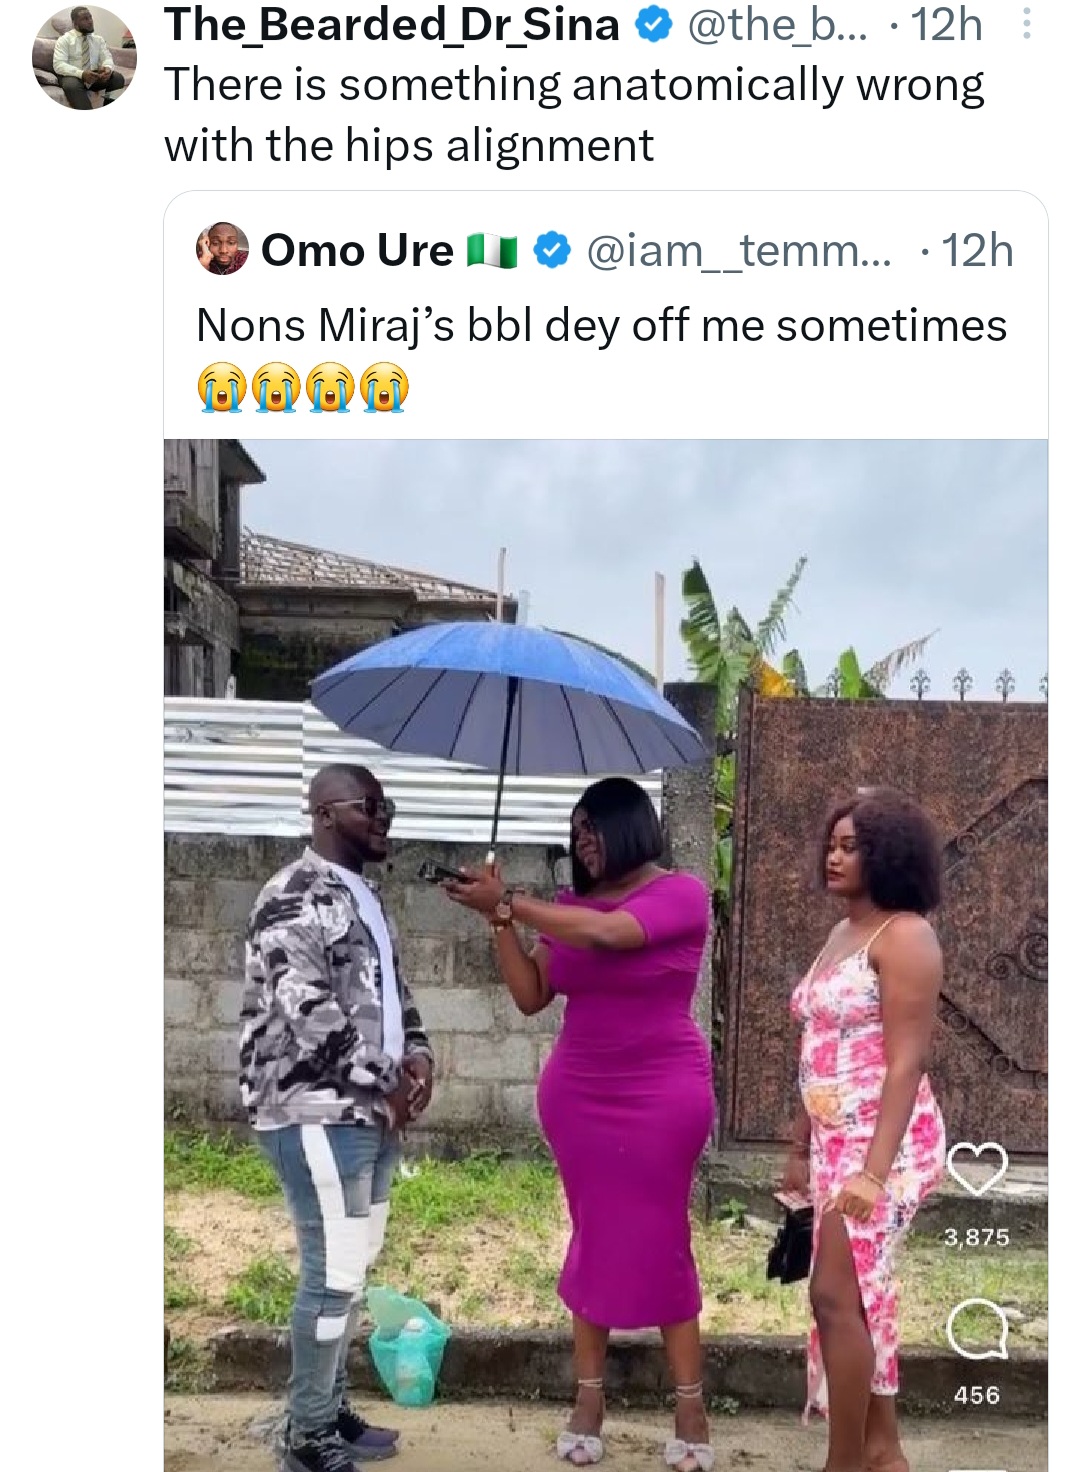Screen dimensions: 1080x1472
Task: Click the hips alignment tweet text
Action: coord(573,115)
